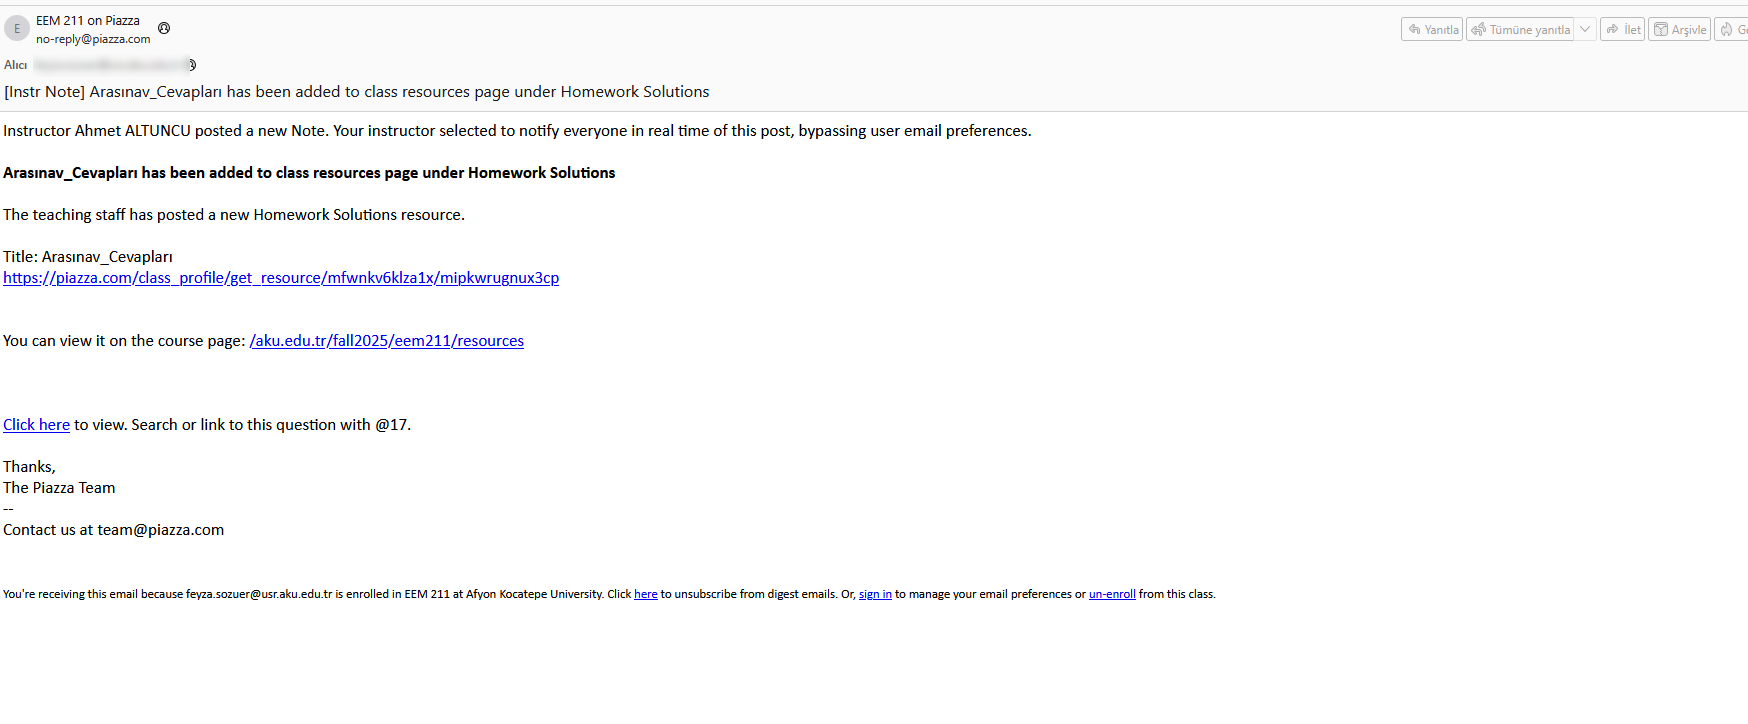This screenshot has width=1748, height=724.
Task: Click Tümüne yanıtla (Reply all) button
Action: (1520, 30)
